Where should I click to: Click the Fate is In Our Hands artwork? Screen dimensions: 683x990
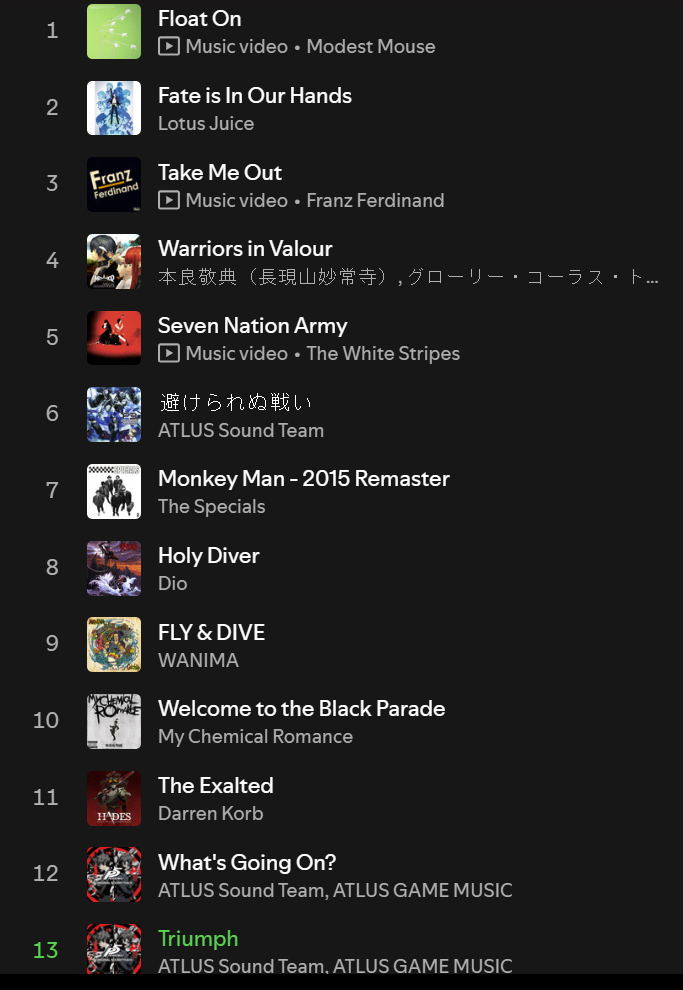click(x=114, y=108)
